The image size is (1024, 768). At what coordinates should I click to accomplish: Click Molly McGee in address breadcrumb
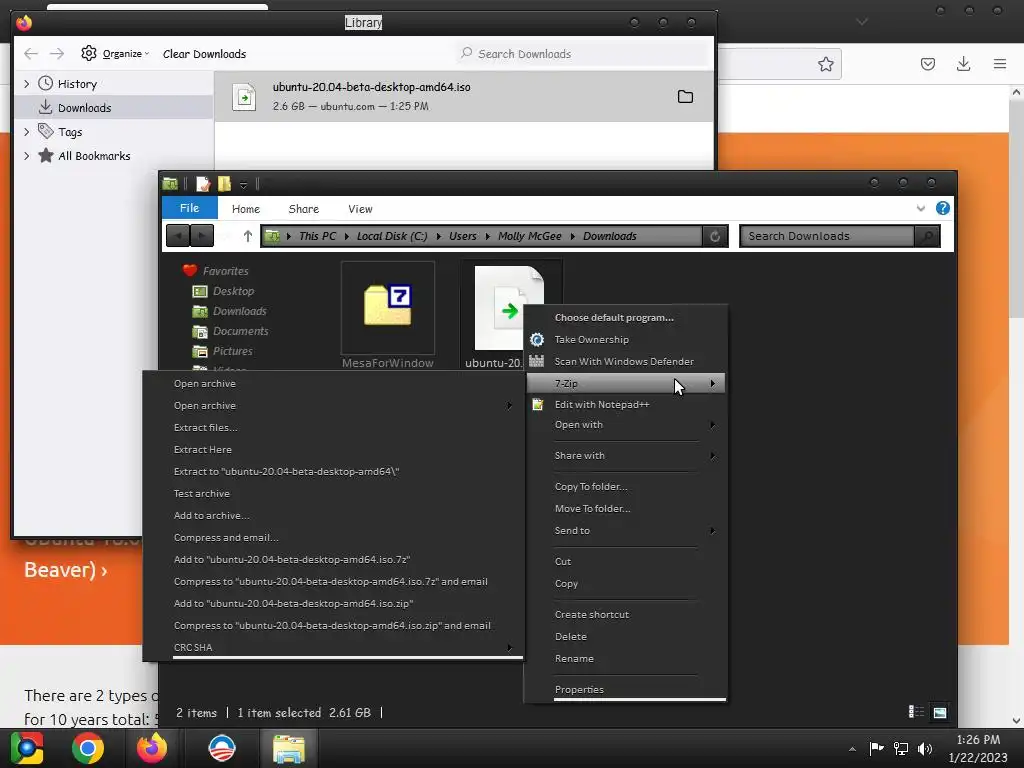click(x=530, y=236)
